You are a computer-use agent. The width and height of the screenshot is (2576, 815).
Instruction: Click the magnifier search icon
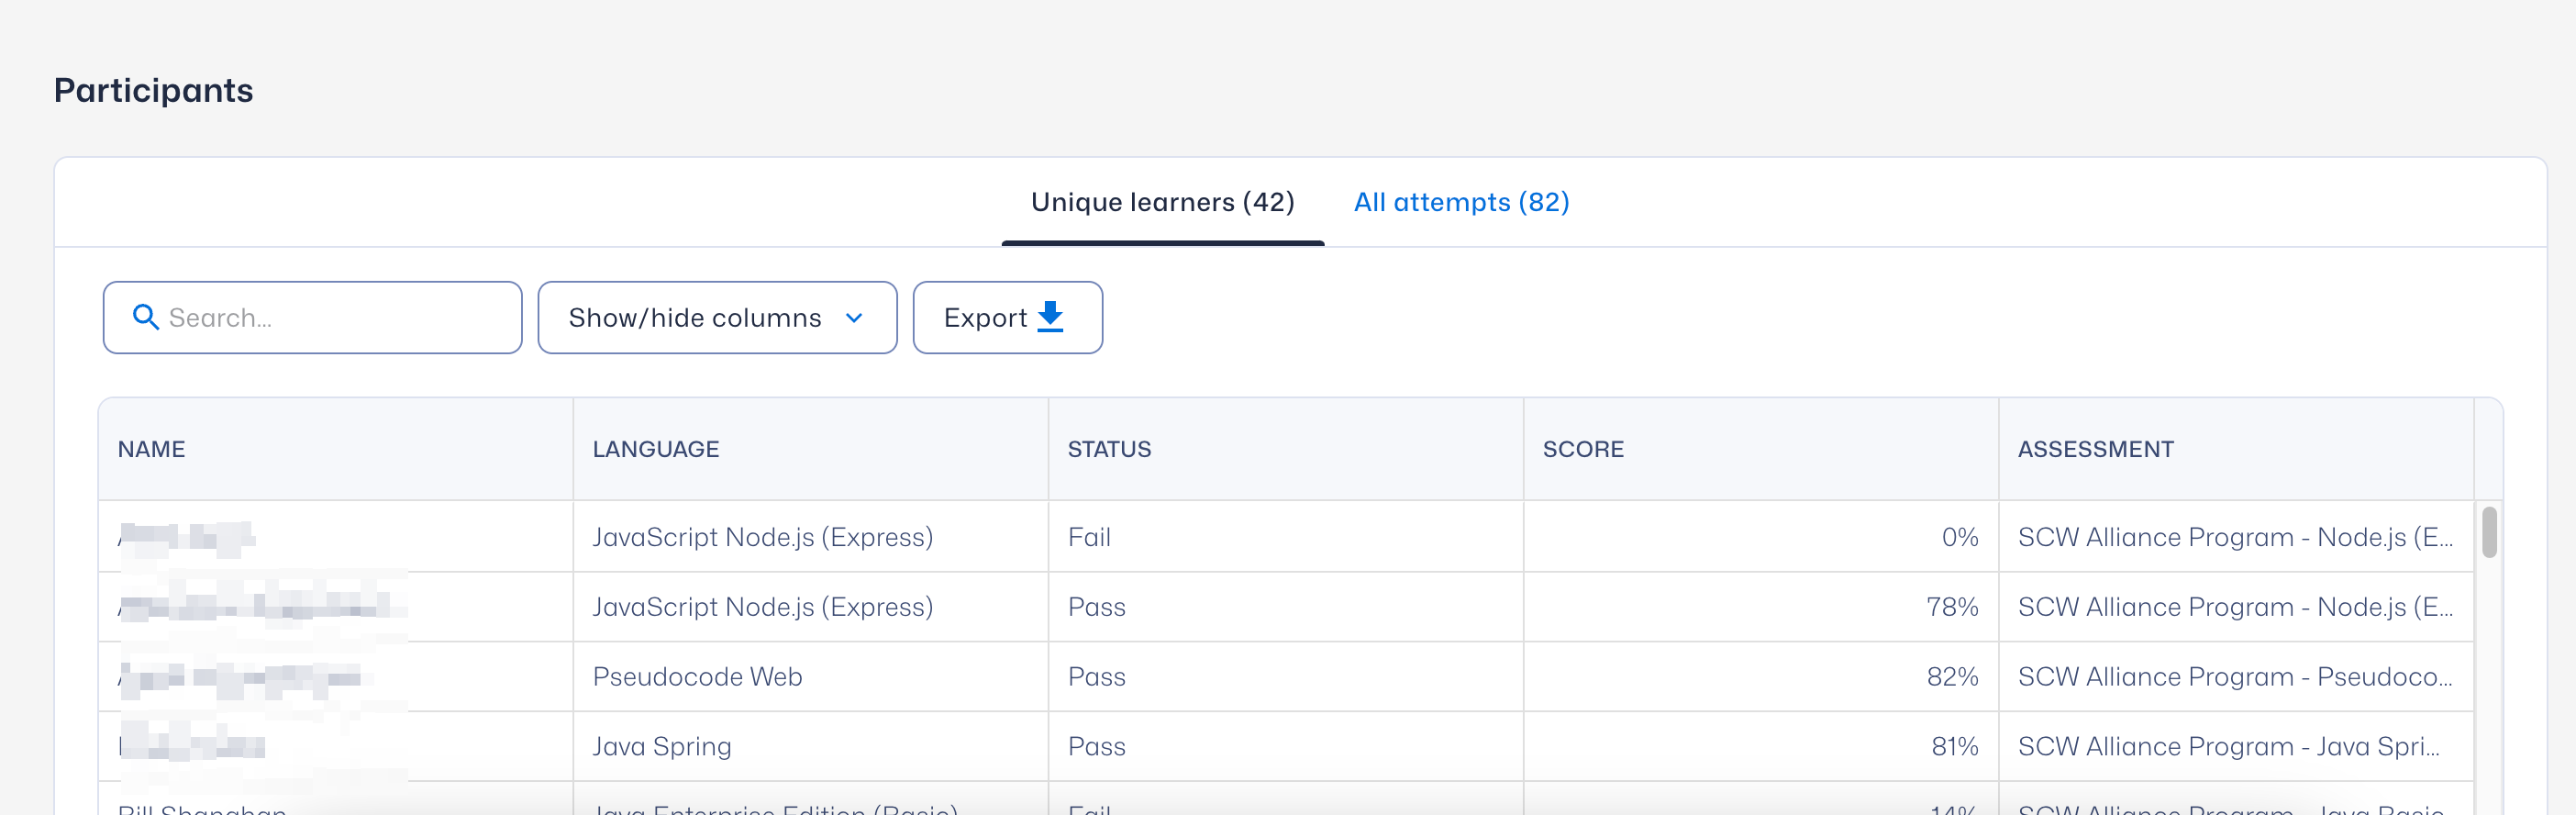[x=146, y=317]
